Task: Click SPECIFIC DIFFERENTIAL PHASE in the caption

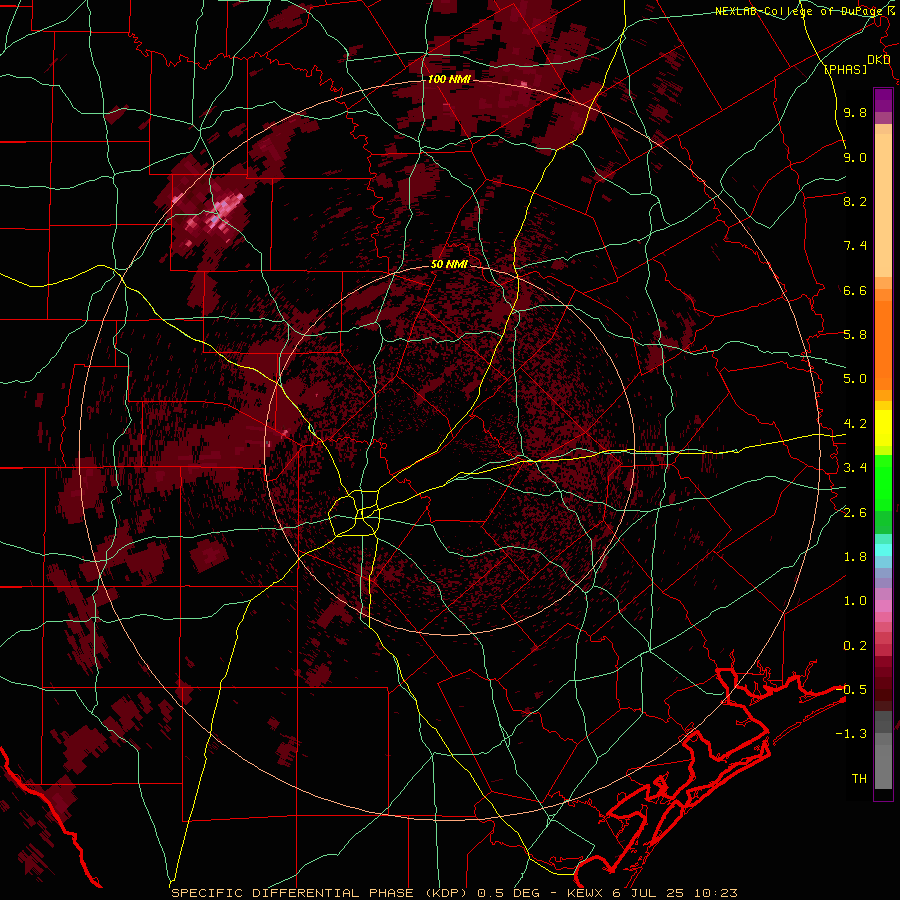Action: coord(292,893)
